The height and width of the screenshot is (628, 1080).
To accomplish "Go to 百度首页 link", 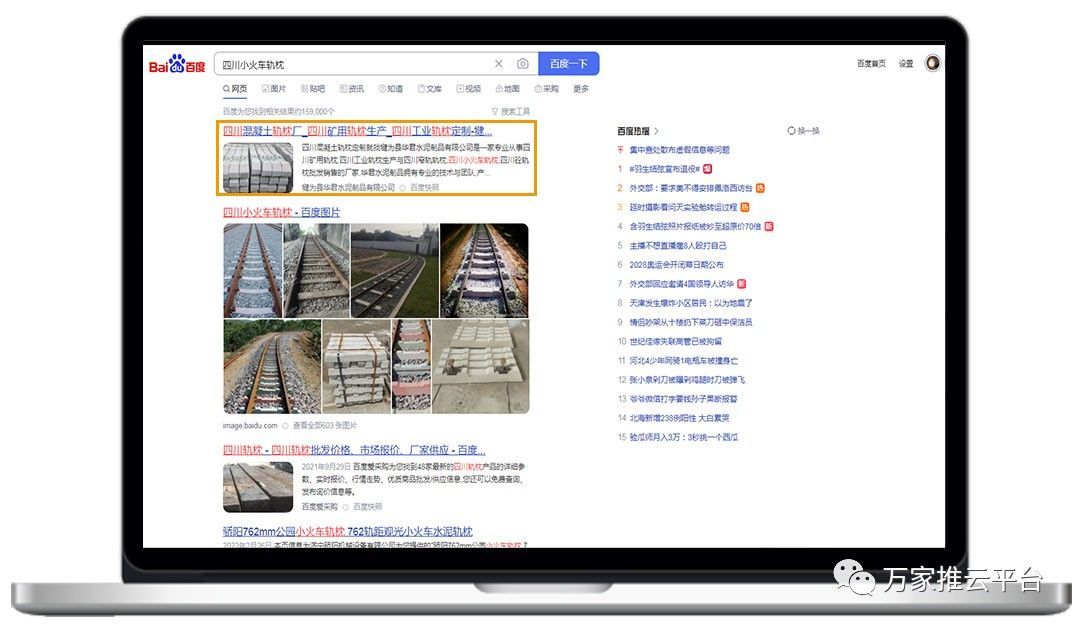I will point(871,64).
